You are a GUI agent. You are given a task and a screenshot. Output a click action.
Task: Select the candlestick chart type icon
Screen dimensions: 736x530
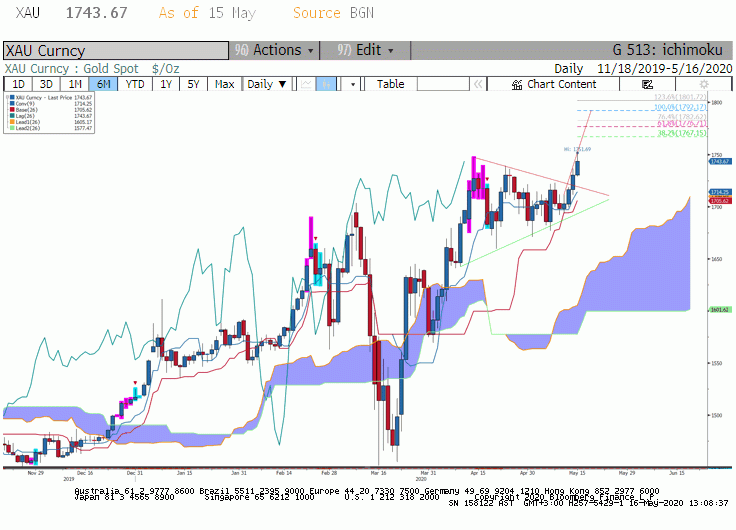point(326,84)
